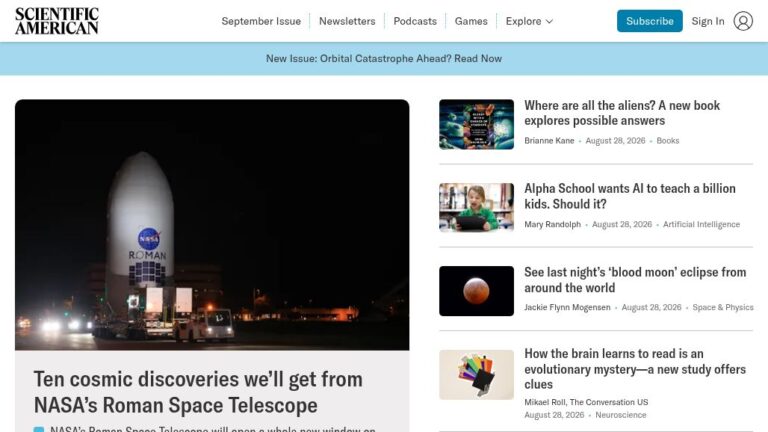The image size is (768, 432).
Task: Click author name Brianne Kane
Action: (x=549, y=141)
